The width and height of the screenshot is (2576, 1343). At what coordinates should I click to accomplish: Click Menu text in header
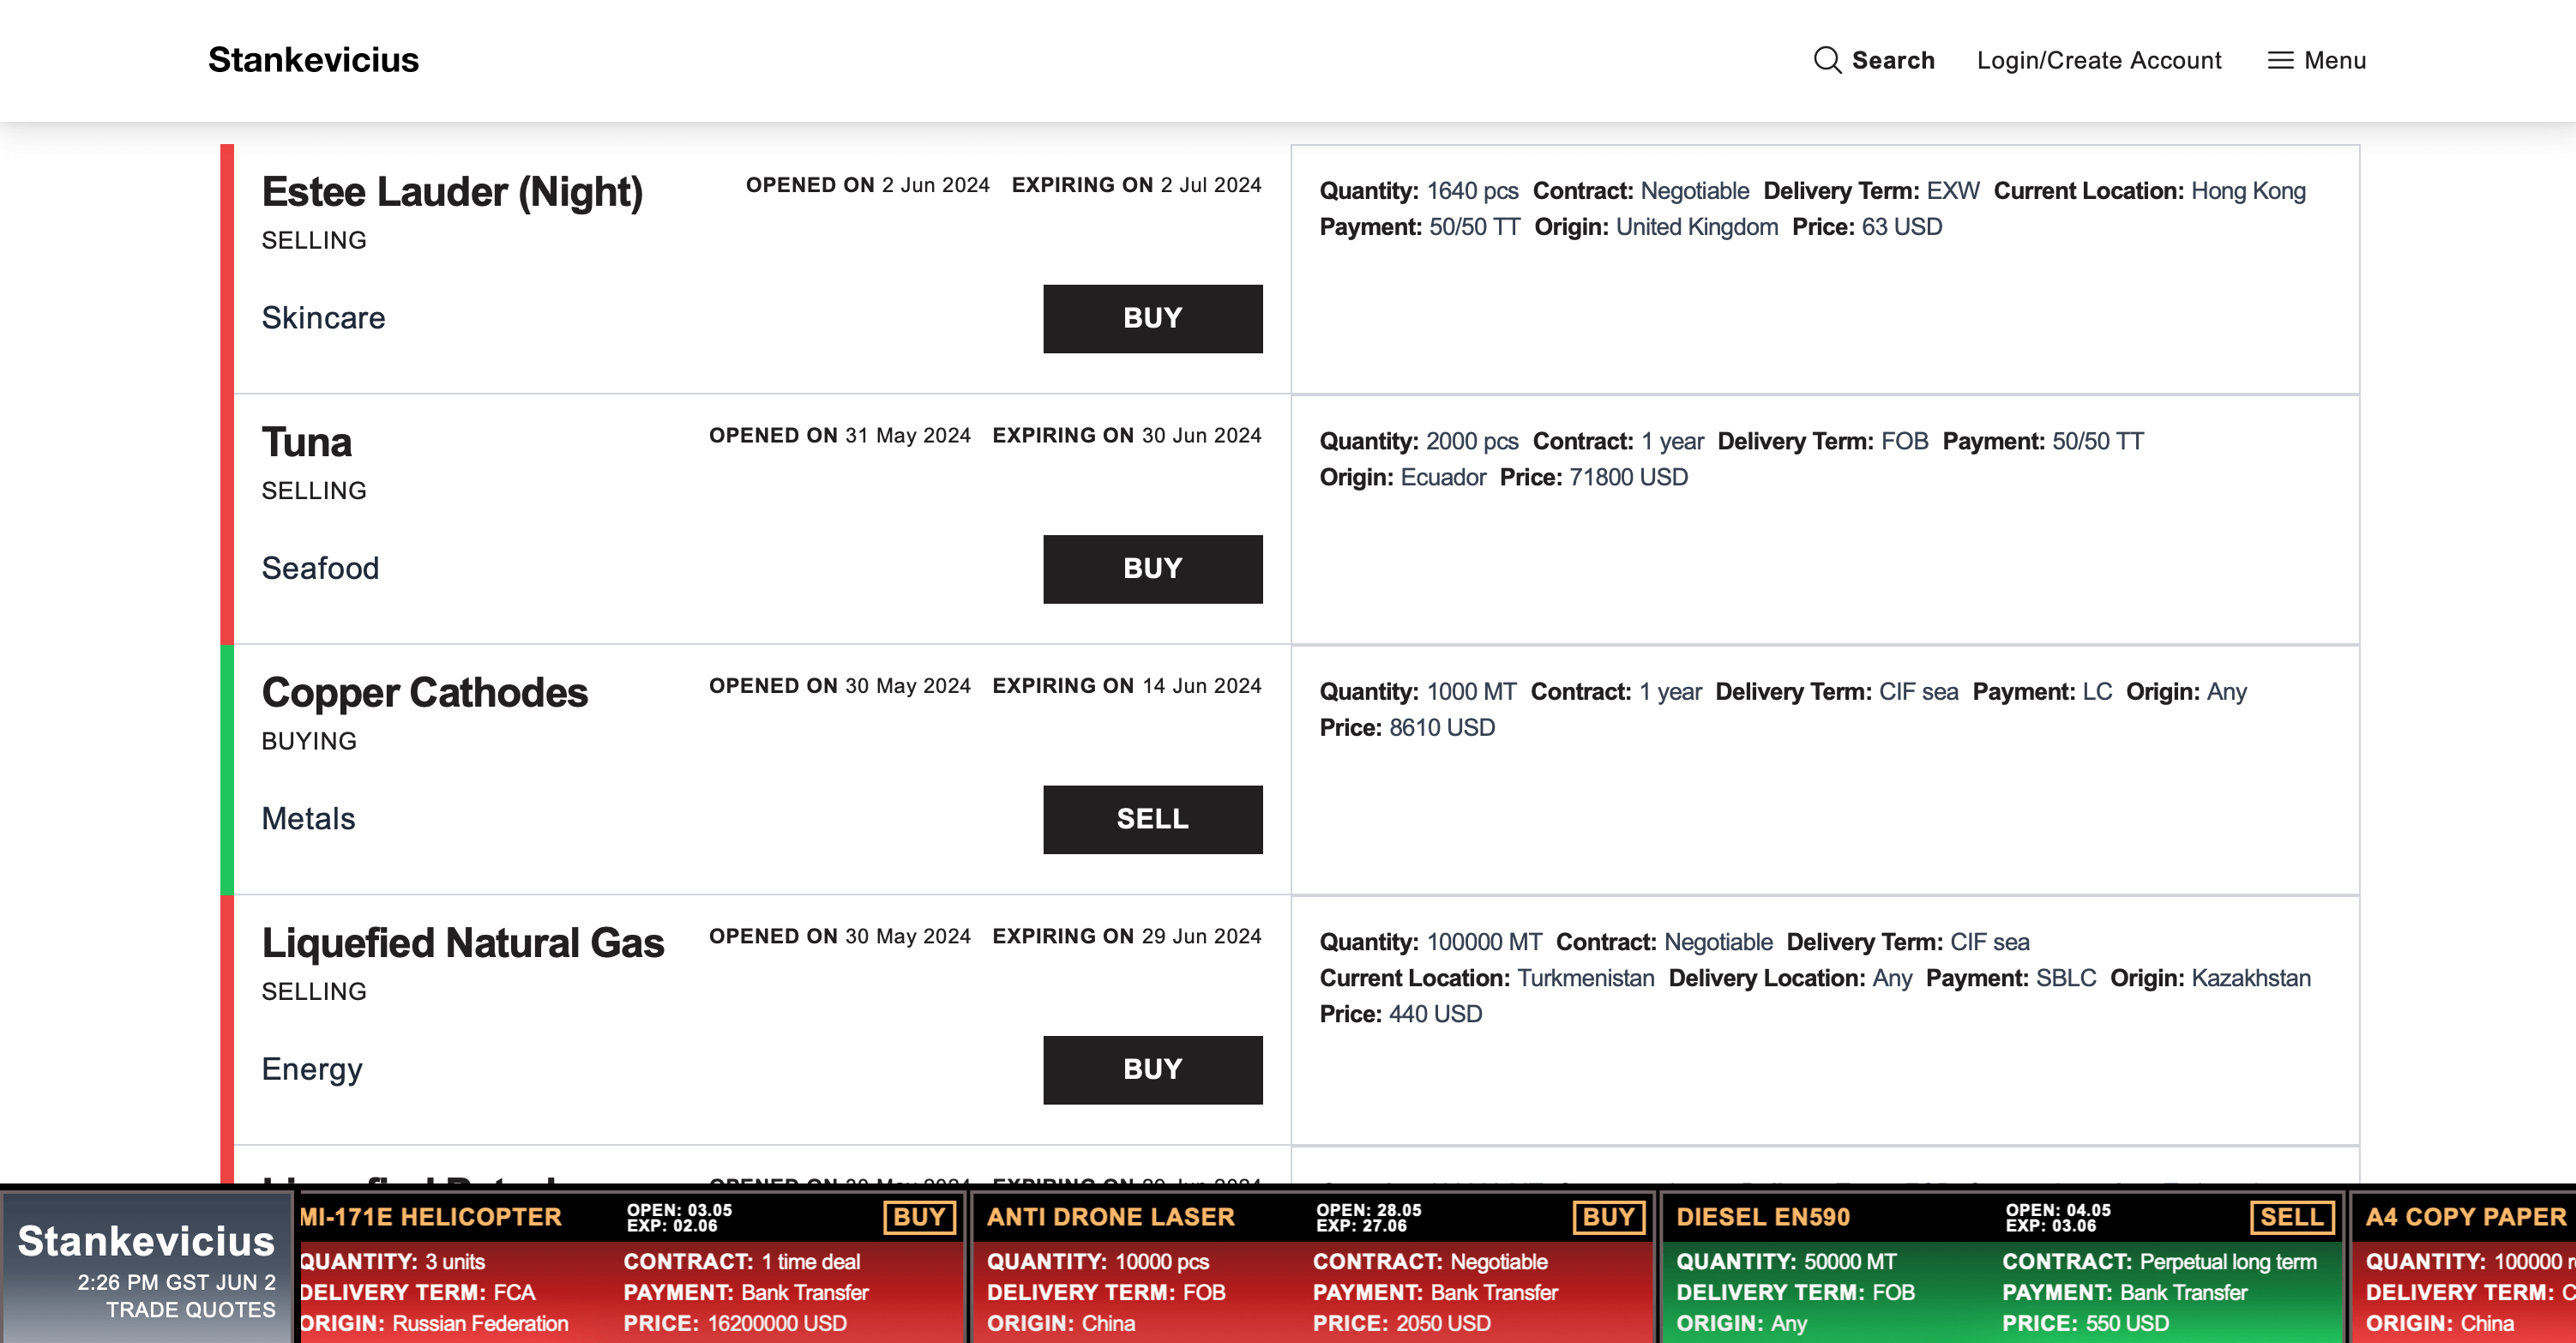pyautogui.click(x=2334, y=60)
